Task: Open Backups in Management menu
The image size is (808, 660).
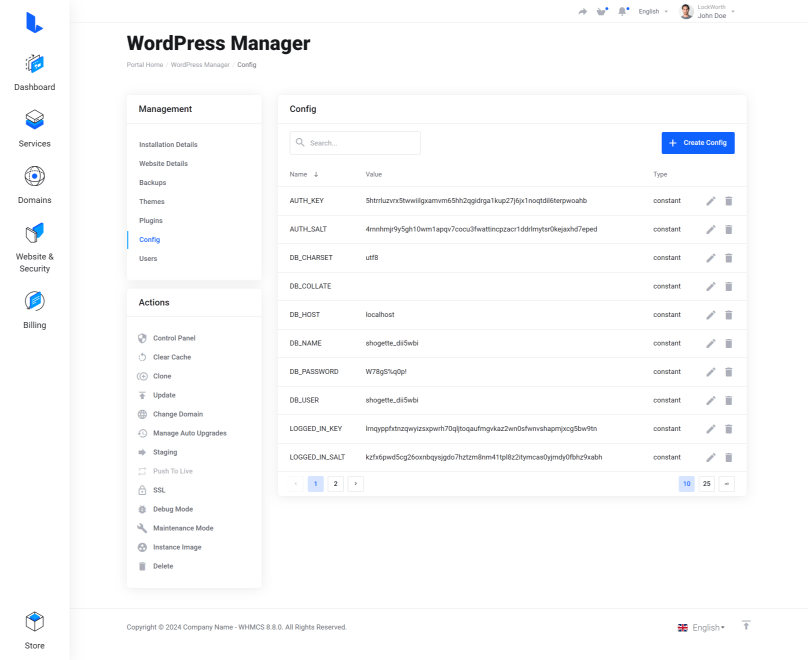Action: [153, 183]
